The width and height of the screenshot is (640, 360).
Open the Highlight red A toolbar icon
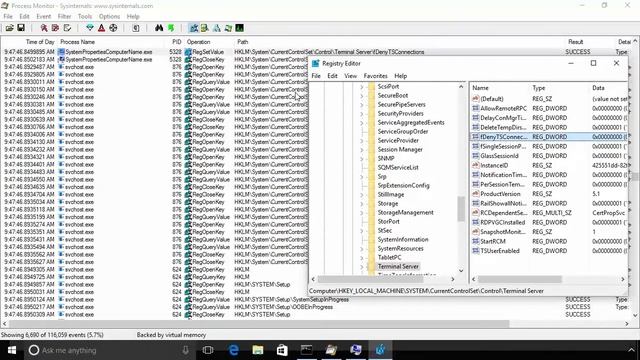(101, 28)
